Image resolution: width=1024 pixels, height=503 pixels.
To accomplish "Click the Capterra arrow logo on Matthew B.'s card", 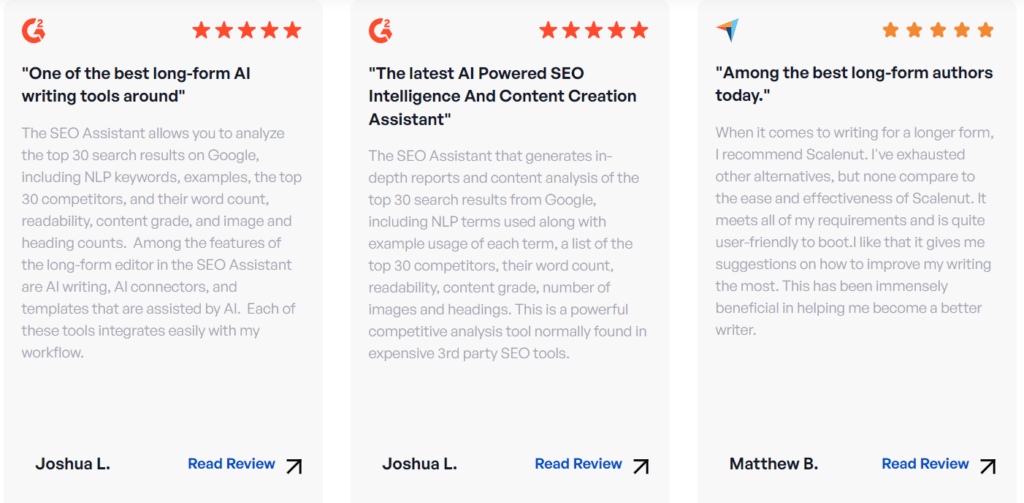I will [727, 30].
